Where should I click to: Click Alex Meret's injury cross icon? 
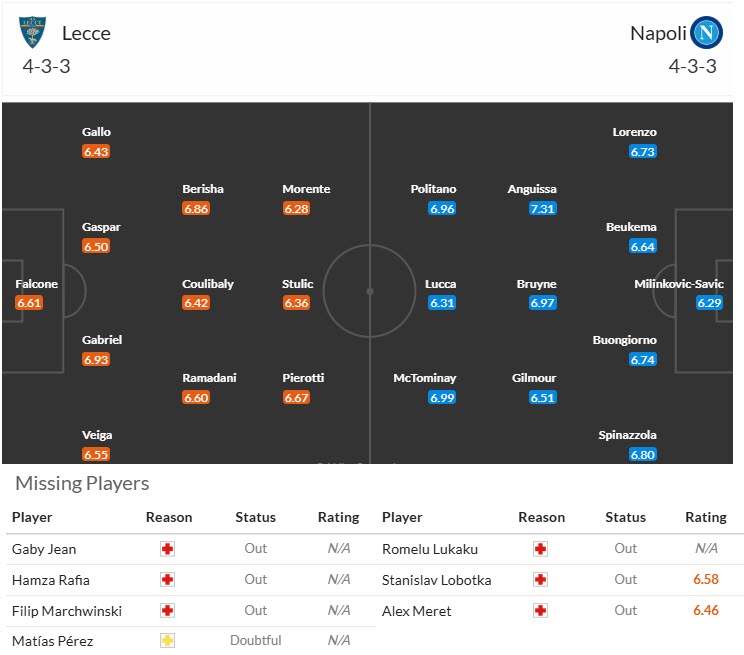tap(541, 610)
